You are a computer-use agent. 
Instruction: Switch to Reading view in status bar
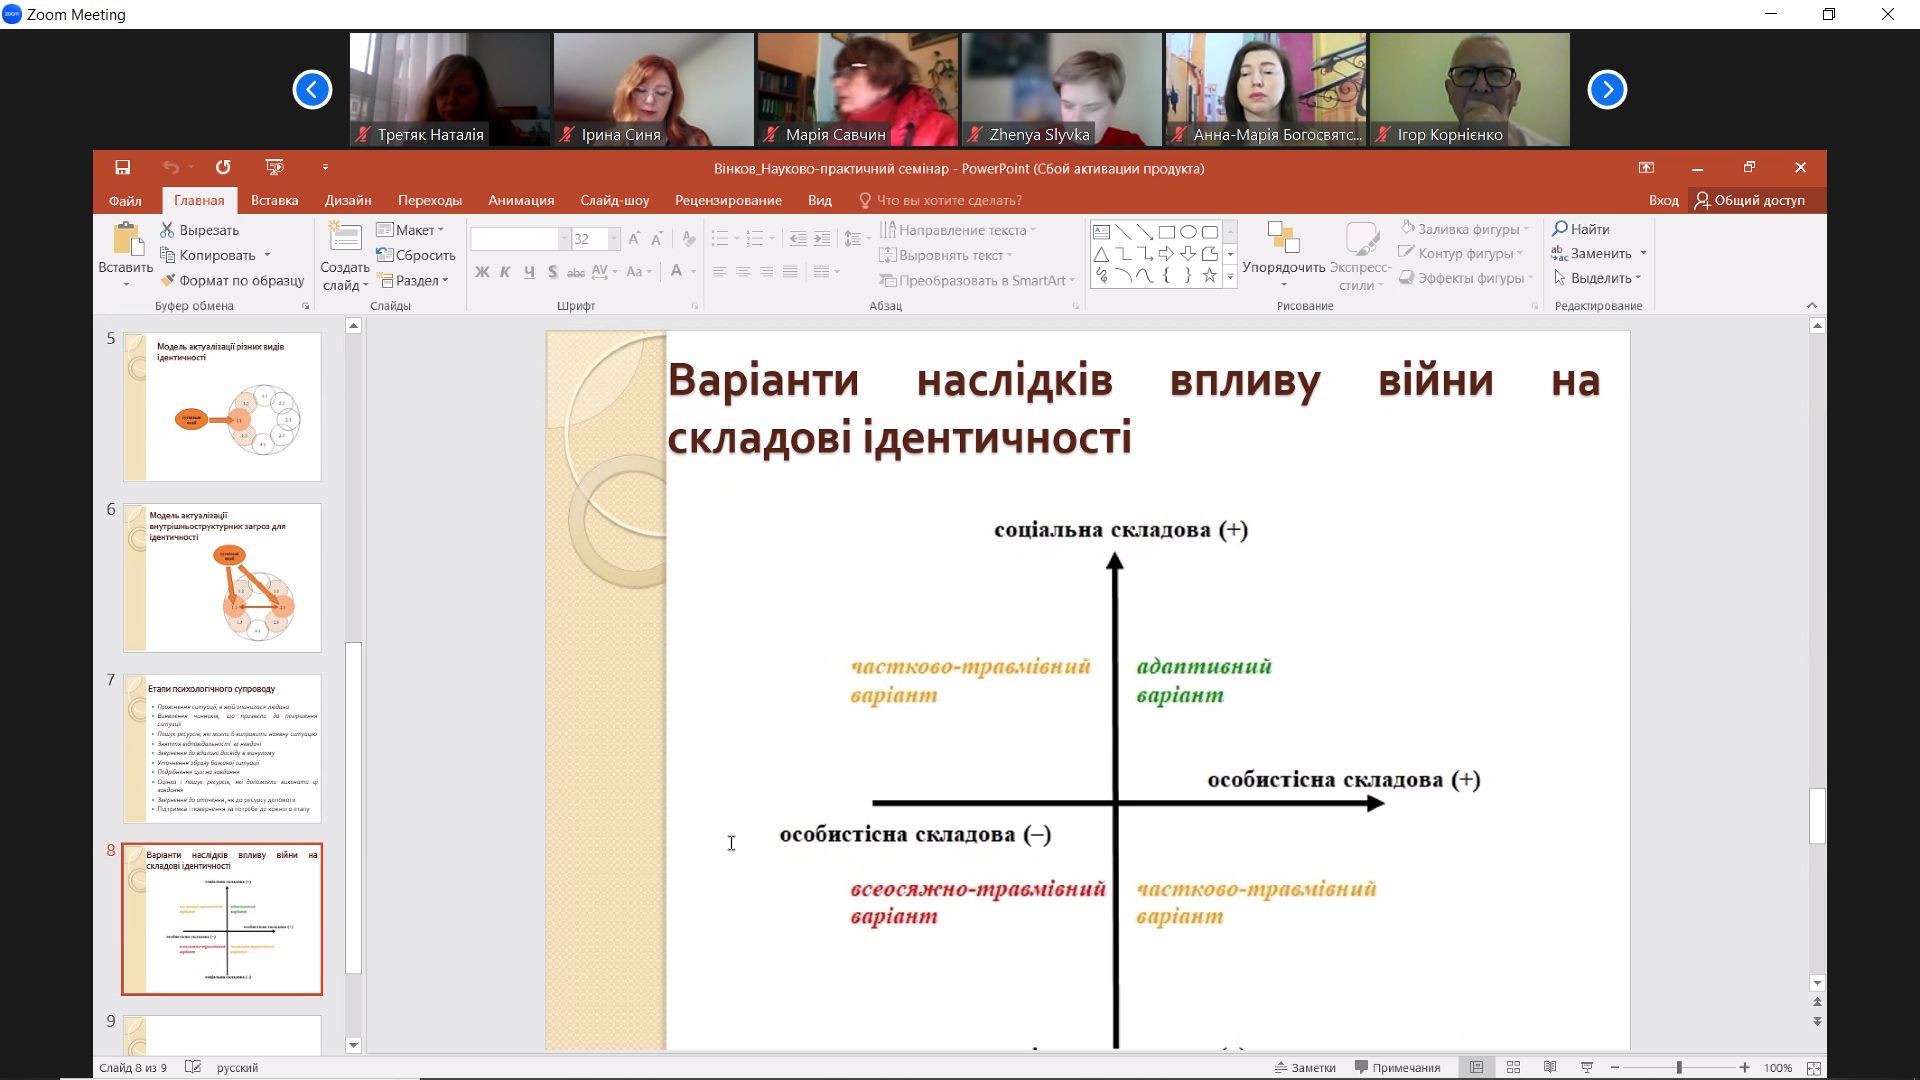click(x=1550, y=1067)
